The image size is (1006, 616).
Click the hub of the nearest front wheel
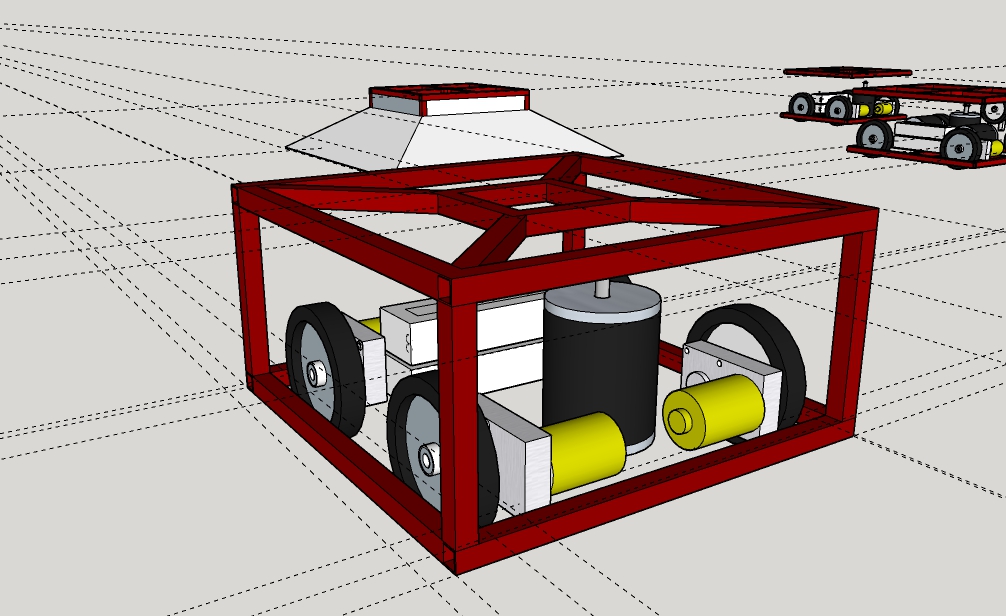point(428,460)
